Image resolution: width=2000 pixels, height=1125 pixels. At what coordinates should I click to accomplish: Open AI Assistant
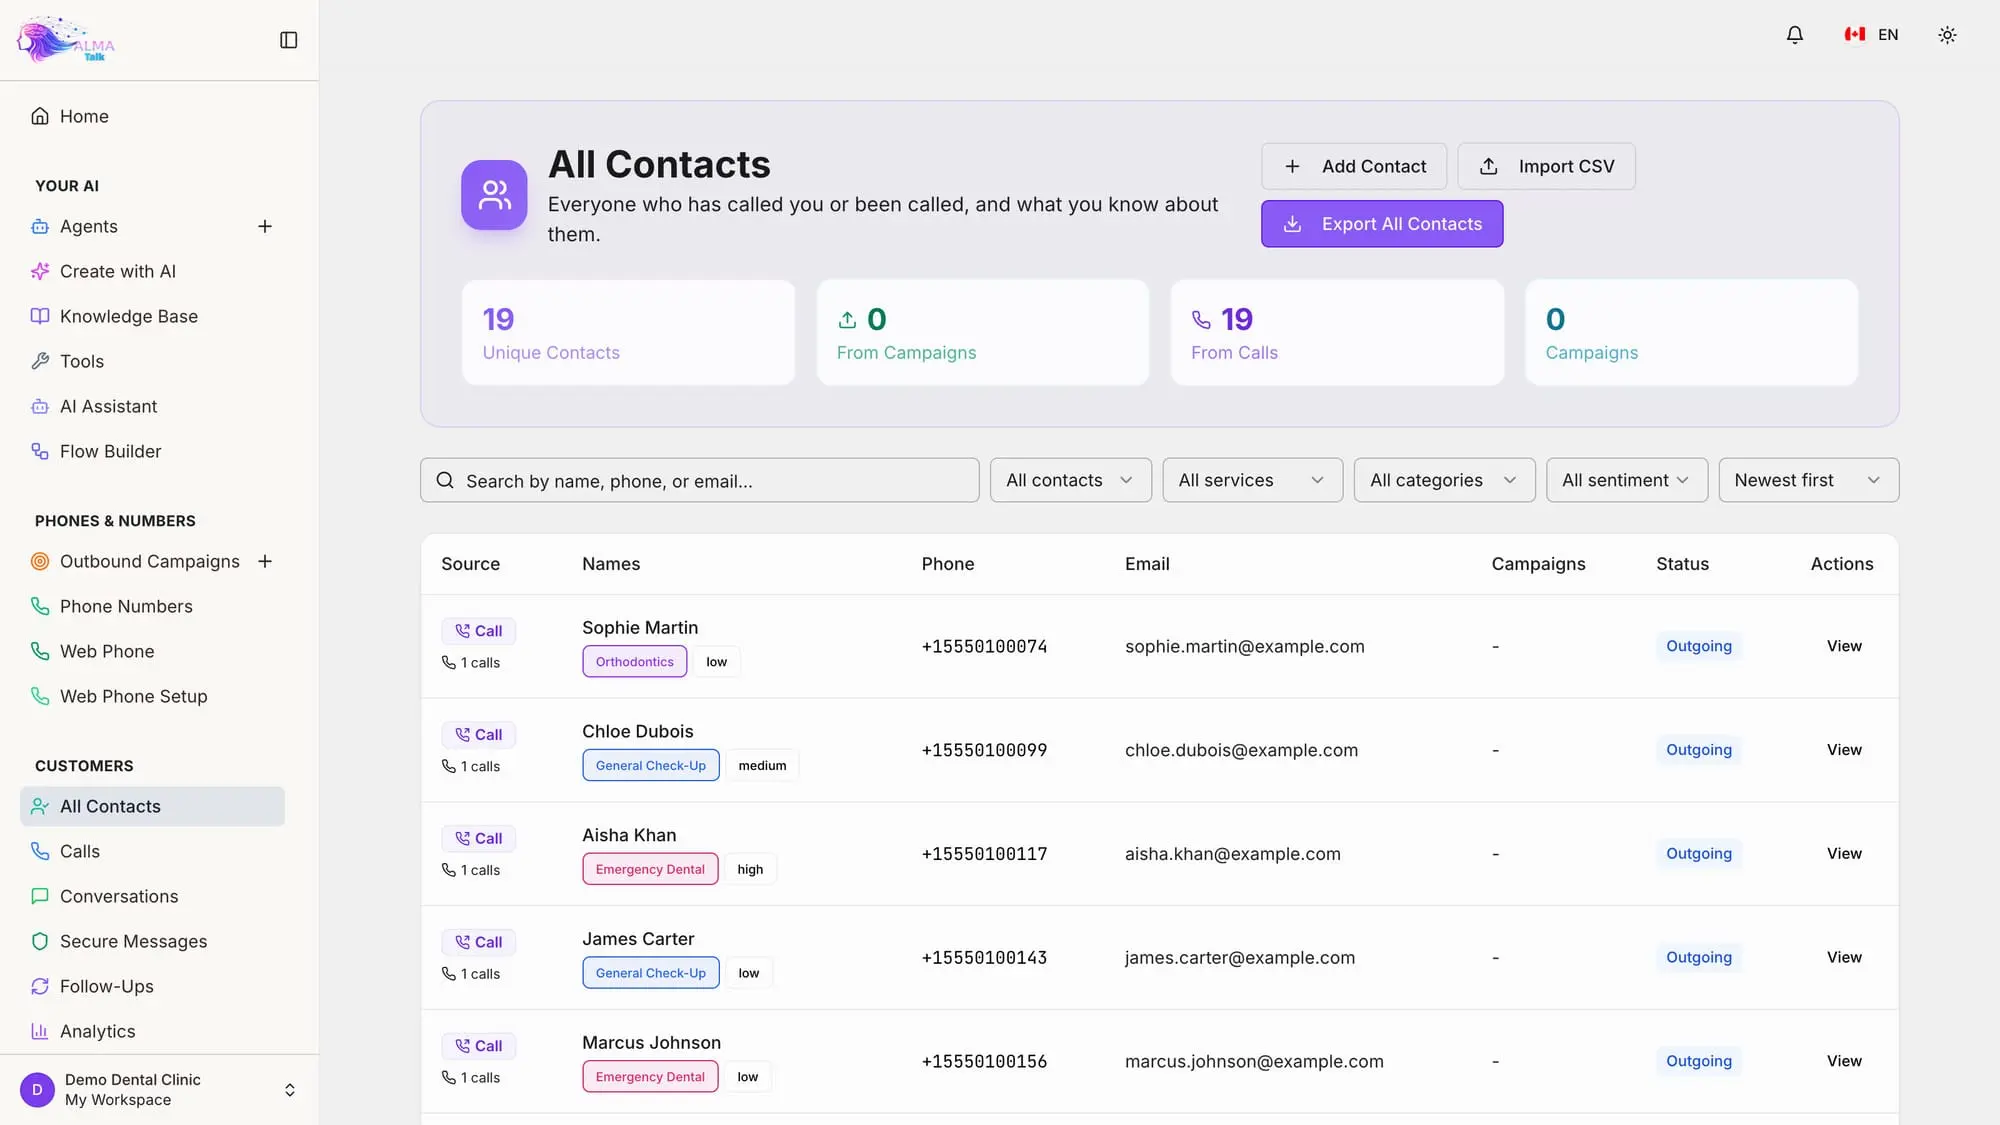tap(152, 407)
